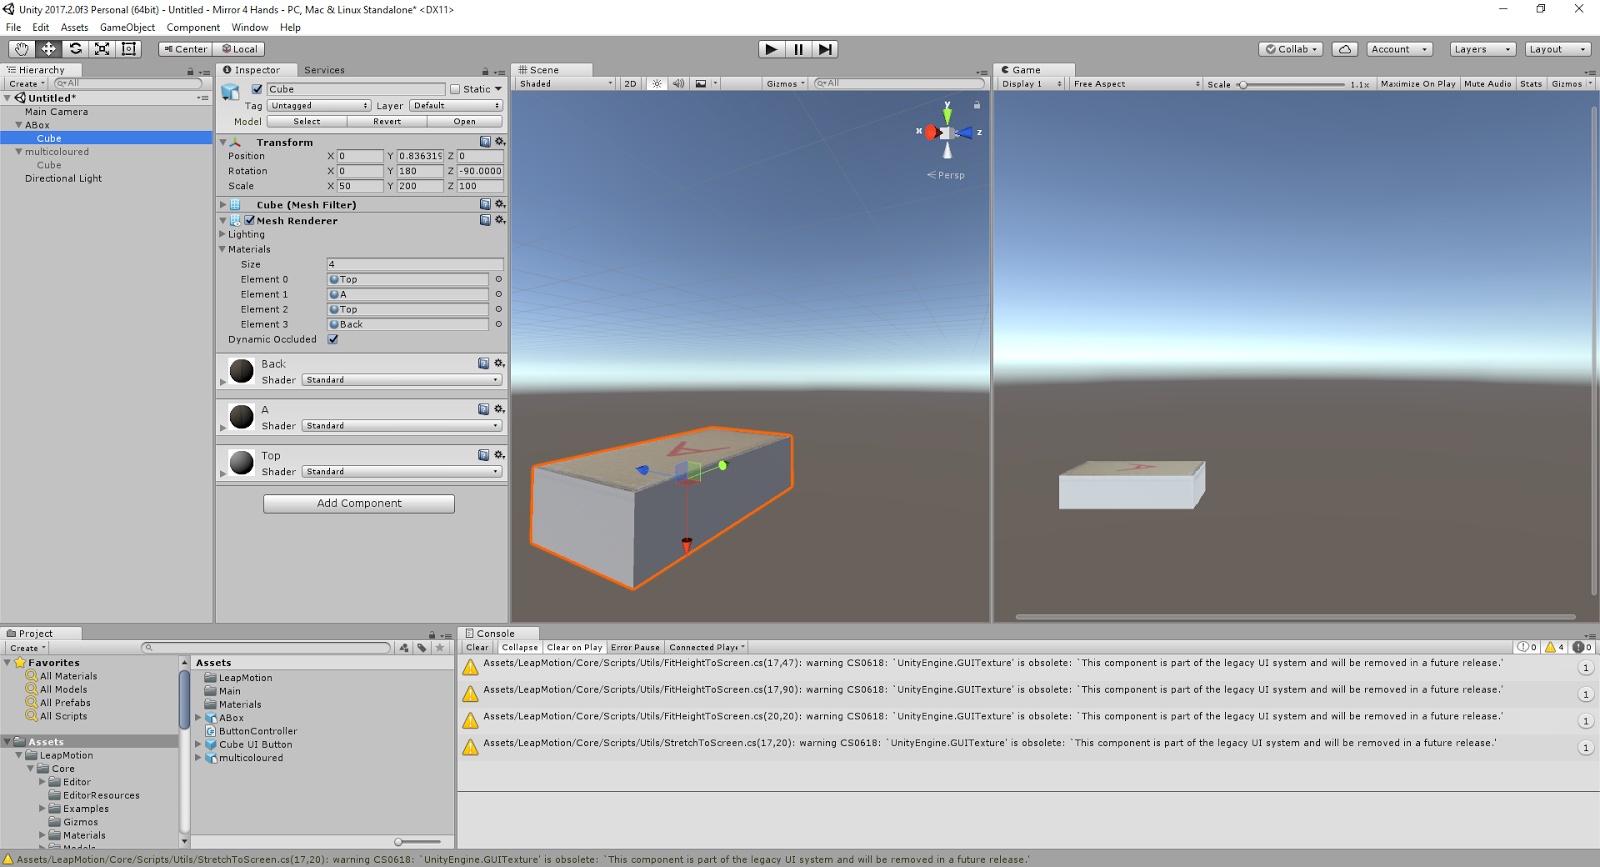
Task: Open the Window menu
Action: point(249,27)
